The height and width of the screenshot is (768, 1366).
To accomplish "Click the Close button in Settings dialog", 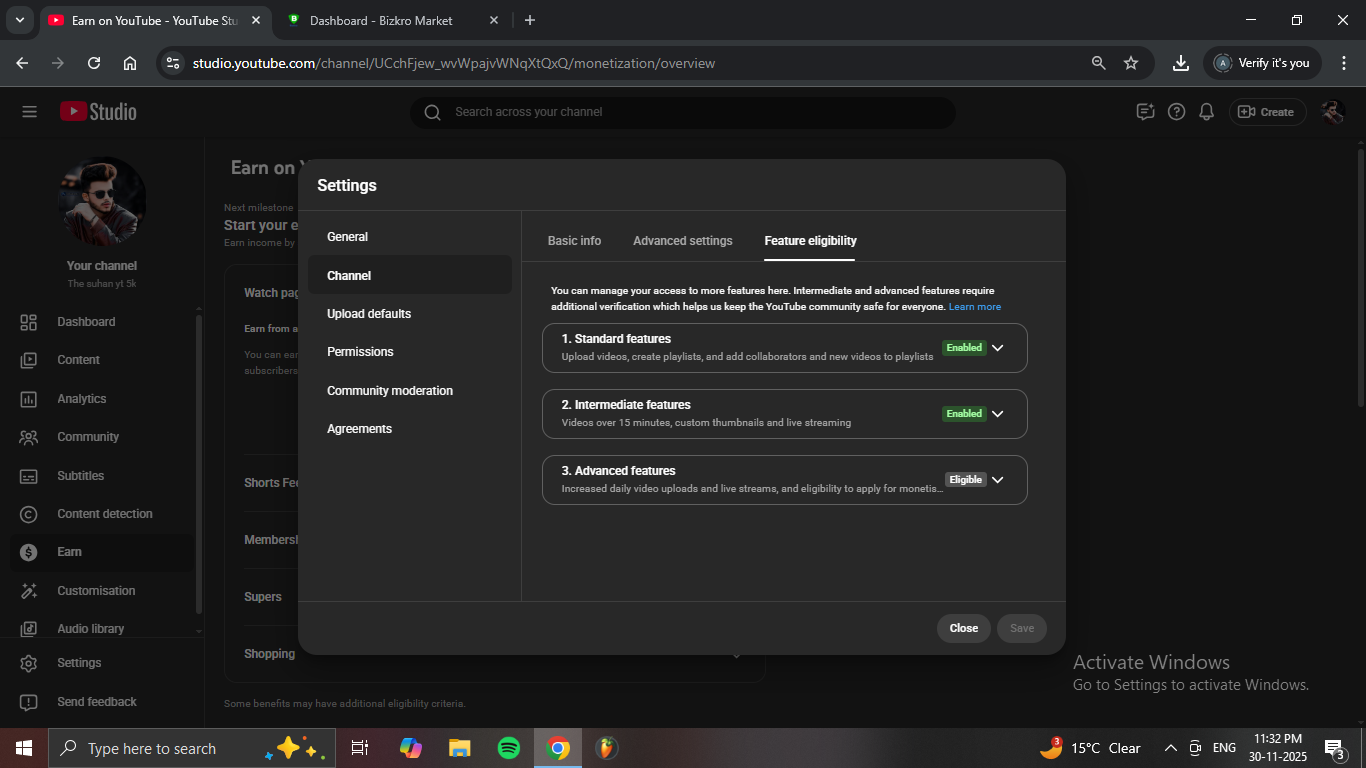I will pos(963,628).
